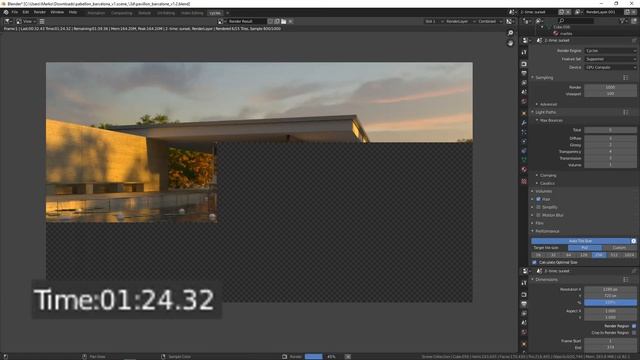Image resolution: width=640 pixels, height=360 pixels.
Task: Expand the Volumes panel
Action: (x=543, y=191)
